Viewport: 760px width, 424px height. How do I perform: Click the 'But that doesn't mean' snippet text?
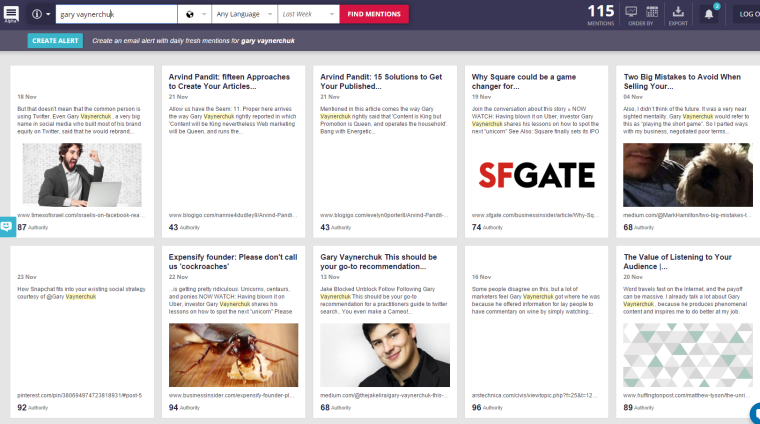79,120
